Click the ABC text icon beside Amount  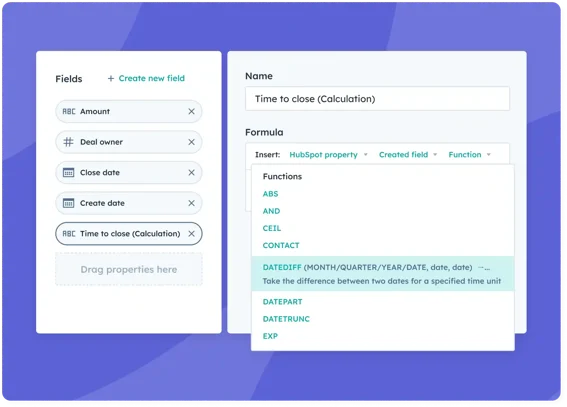click(69, 111)
